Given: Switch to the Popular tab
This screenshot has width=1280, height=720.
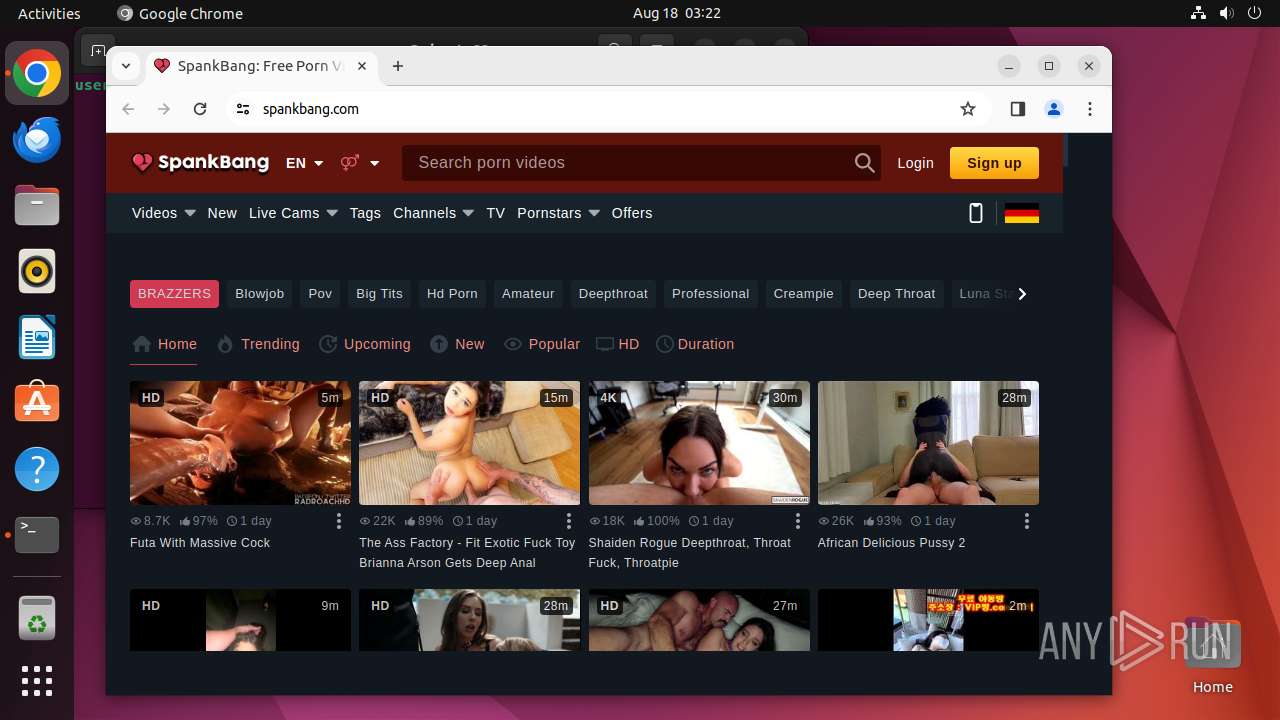Looking at the screenshot, I should pyautogui.click(x=542, y=344).
